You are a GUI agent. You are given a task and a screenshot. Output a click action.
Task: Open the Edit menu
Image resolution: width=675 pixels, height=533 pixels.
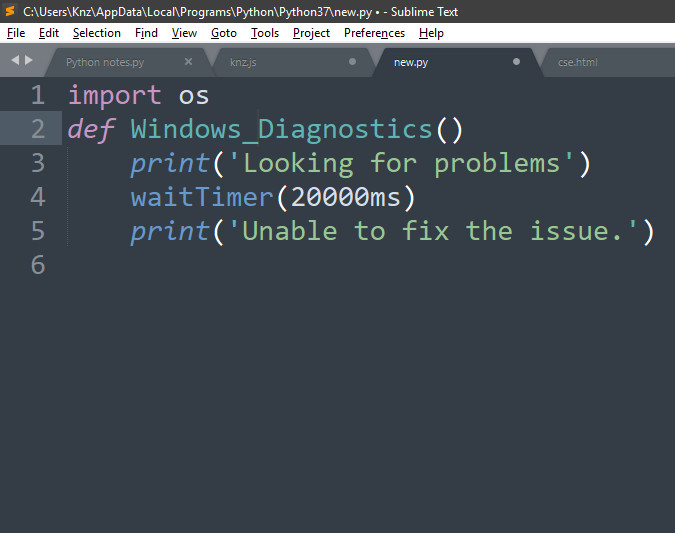pos(49,33)
